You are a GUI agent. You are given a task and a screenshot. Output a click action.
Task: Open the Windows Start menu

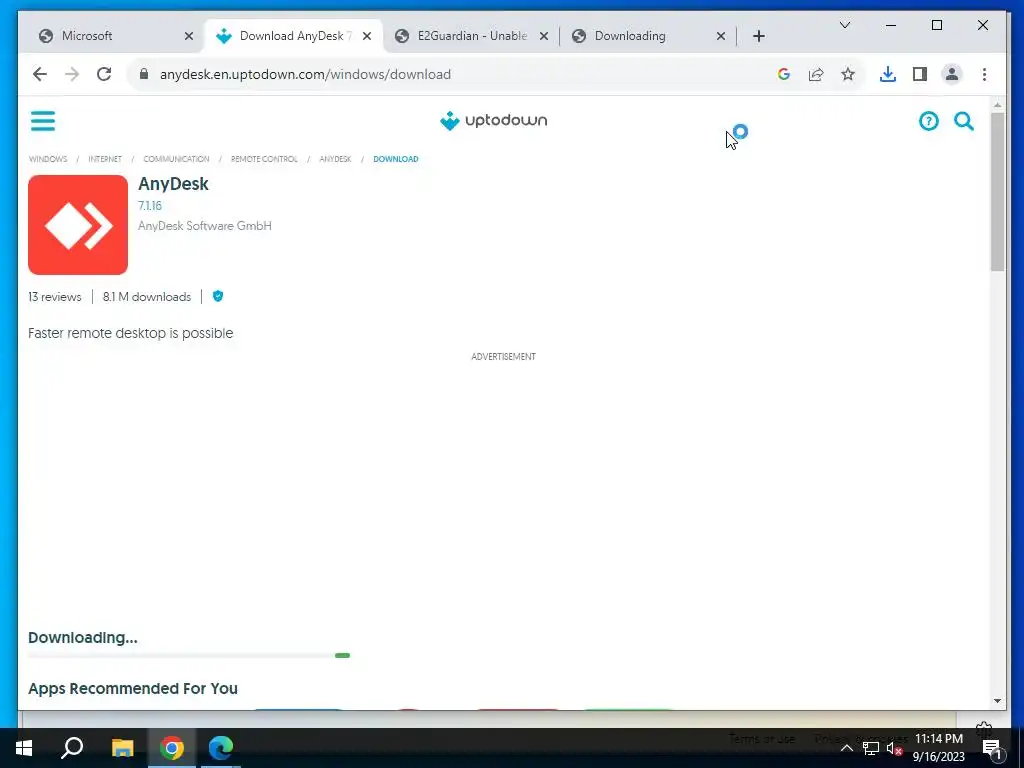[x=24, y=747]
